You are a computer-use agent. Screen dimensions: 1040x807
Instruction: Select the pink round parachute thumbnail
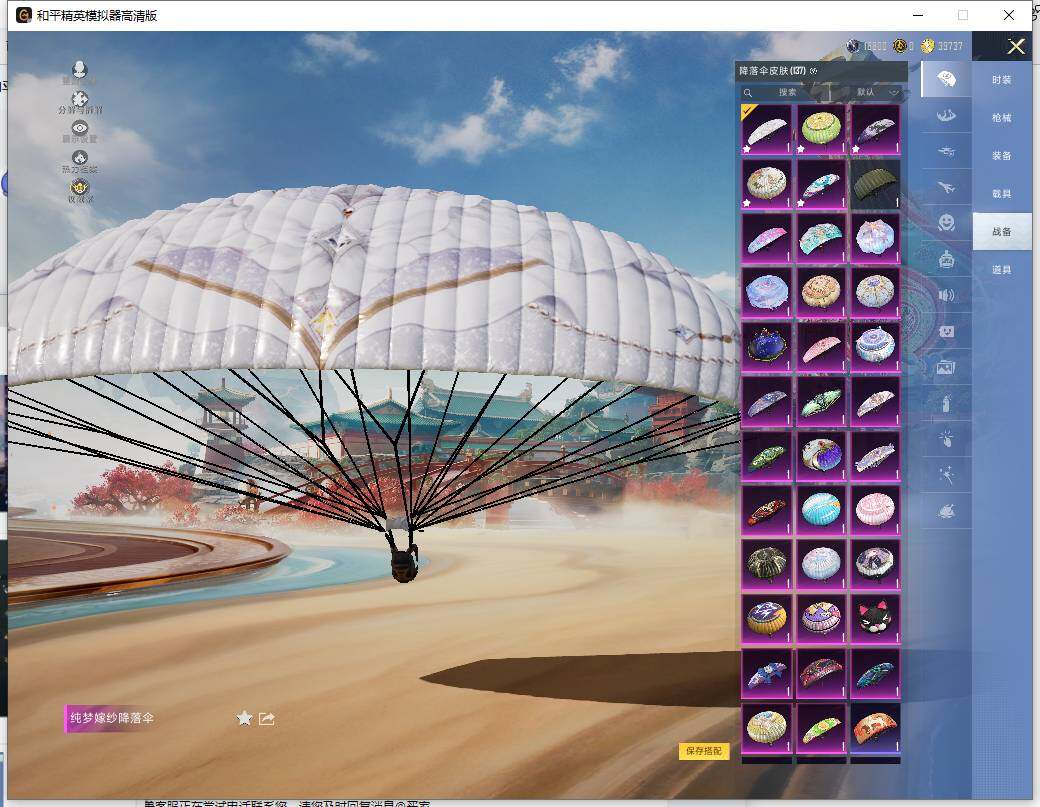876,511
